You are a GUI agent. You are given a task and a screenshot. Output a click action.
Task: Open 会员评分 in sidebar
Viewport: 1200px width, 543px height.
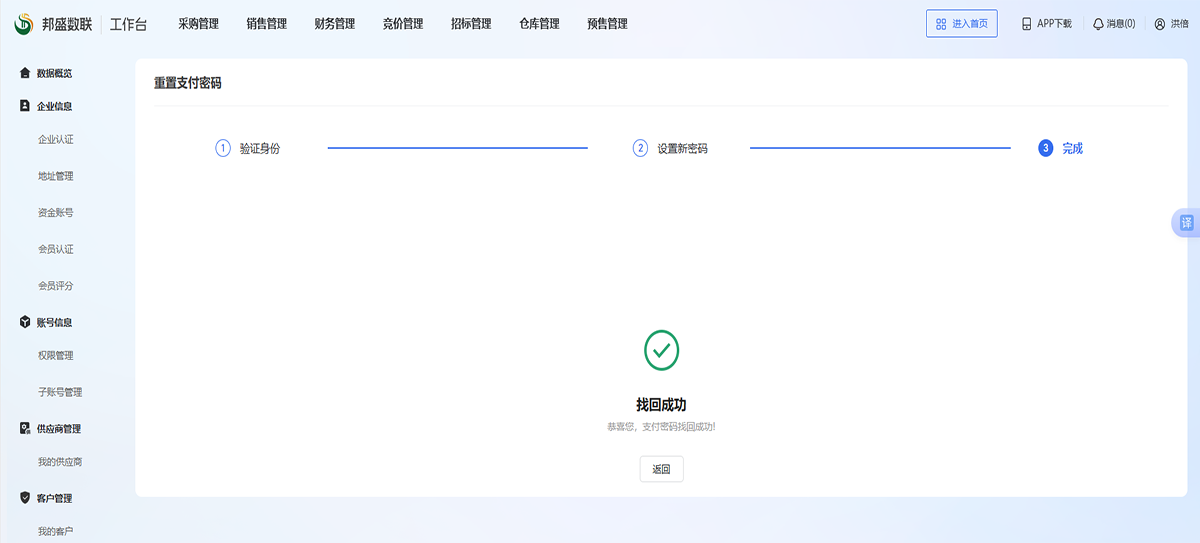[x=55, y=285]
